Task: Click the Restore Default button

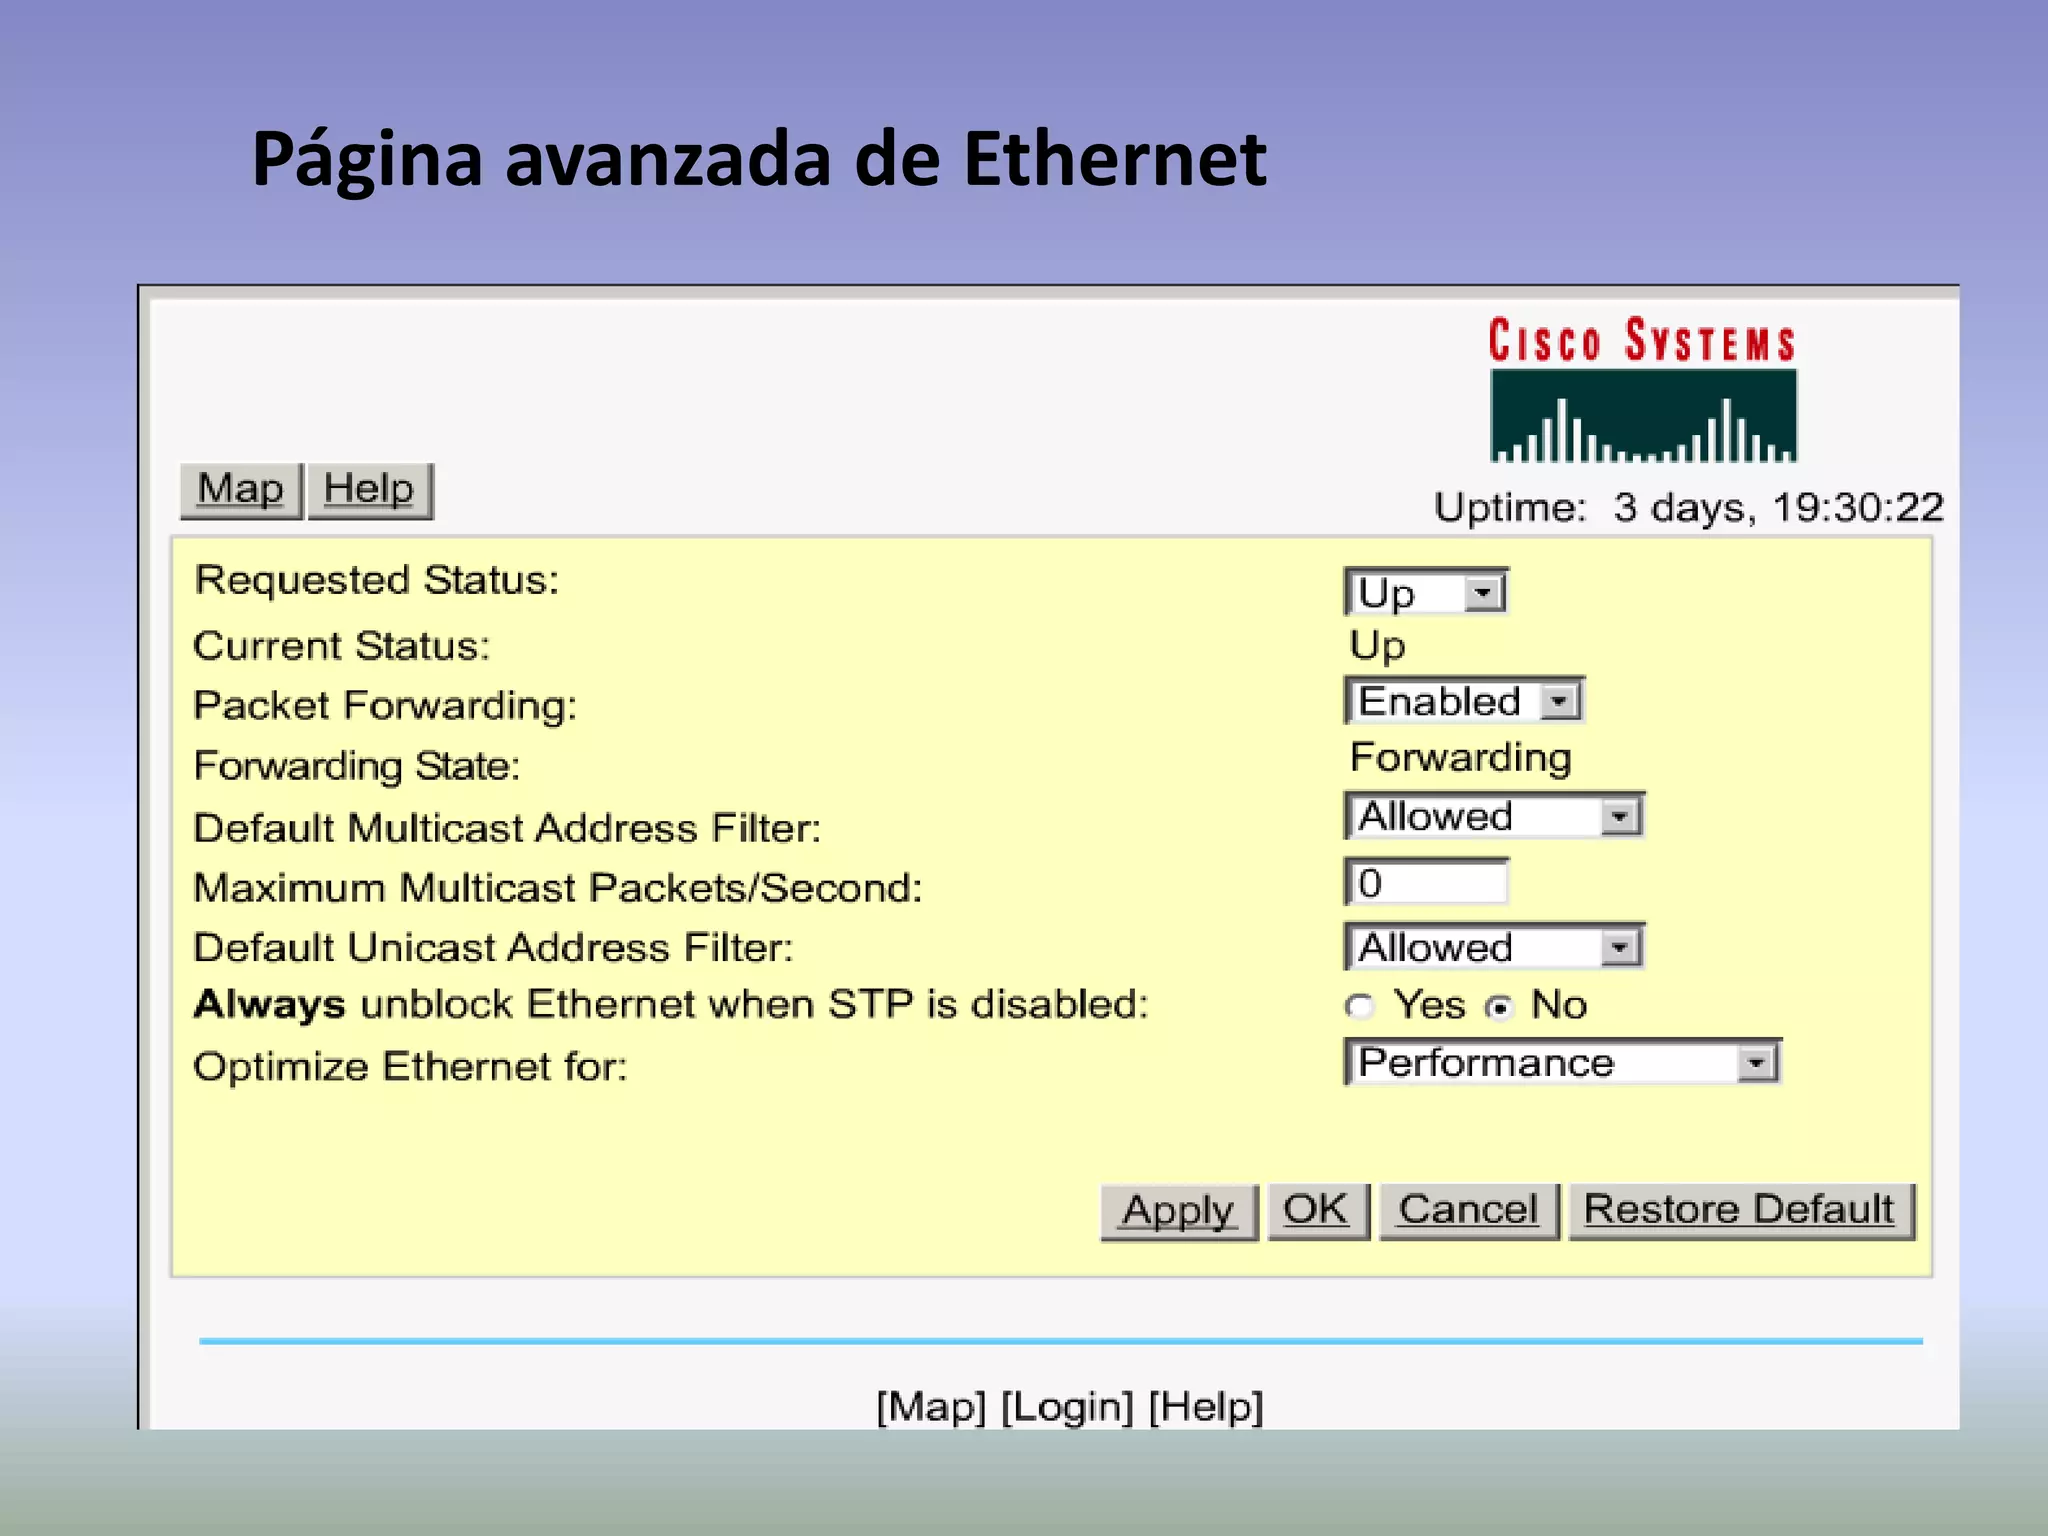Action: tap(1740, 1211)
